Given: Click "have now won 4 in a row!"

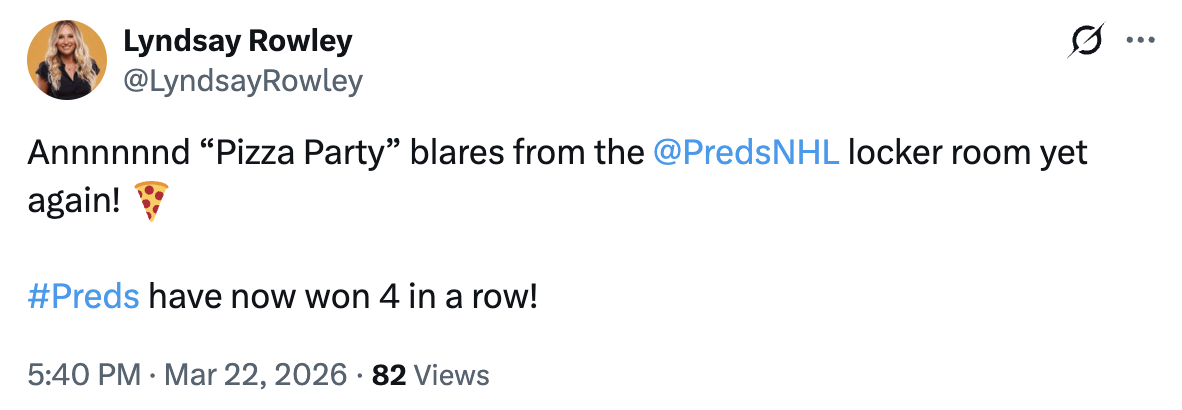Looking at the screenshot, I should tap(343, 297).
